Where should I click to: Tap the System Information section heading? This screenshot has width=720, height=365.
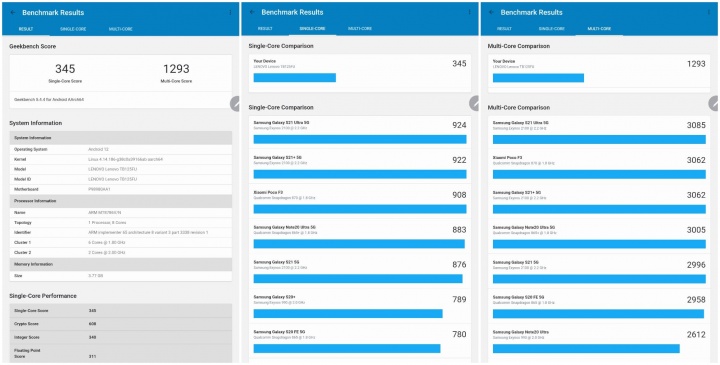(35, 123)
